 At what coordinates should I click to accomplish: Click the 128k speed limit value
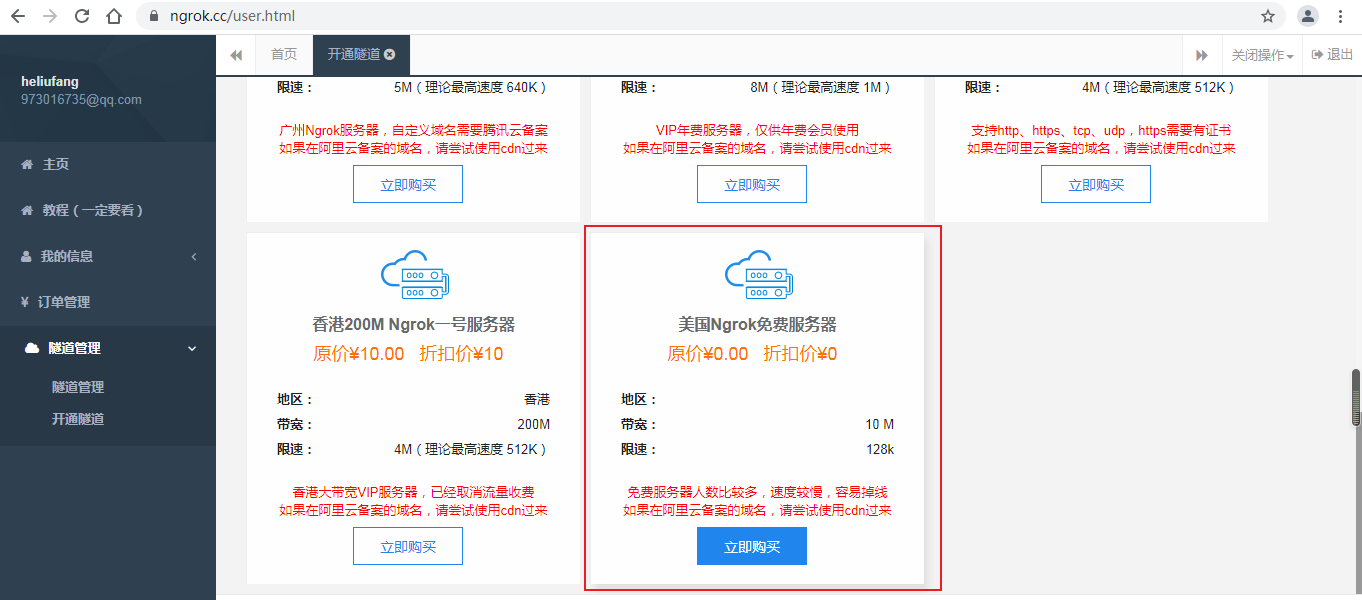(880, 450)
